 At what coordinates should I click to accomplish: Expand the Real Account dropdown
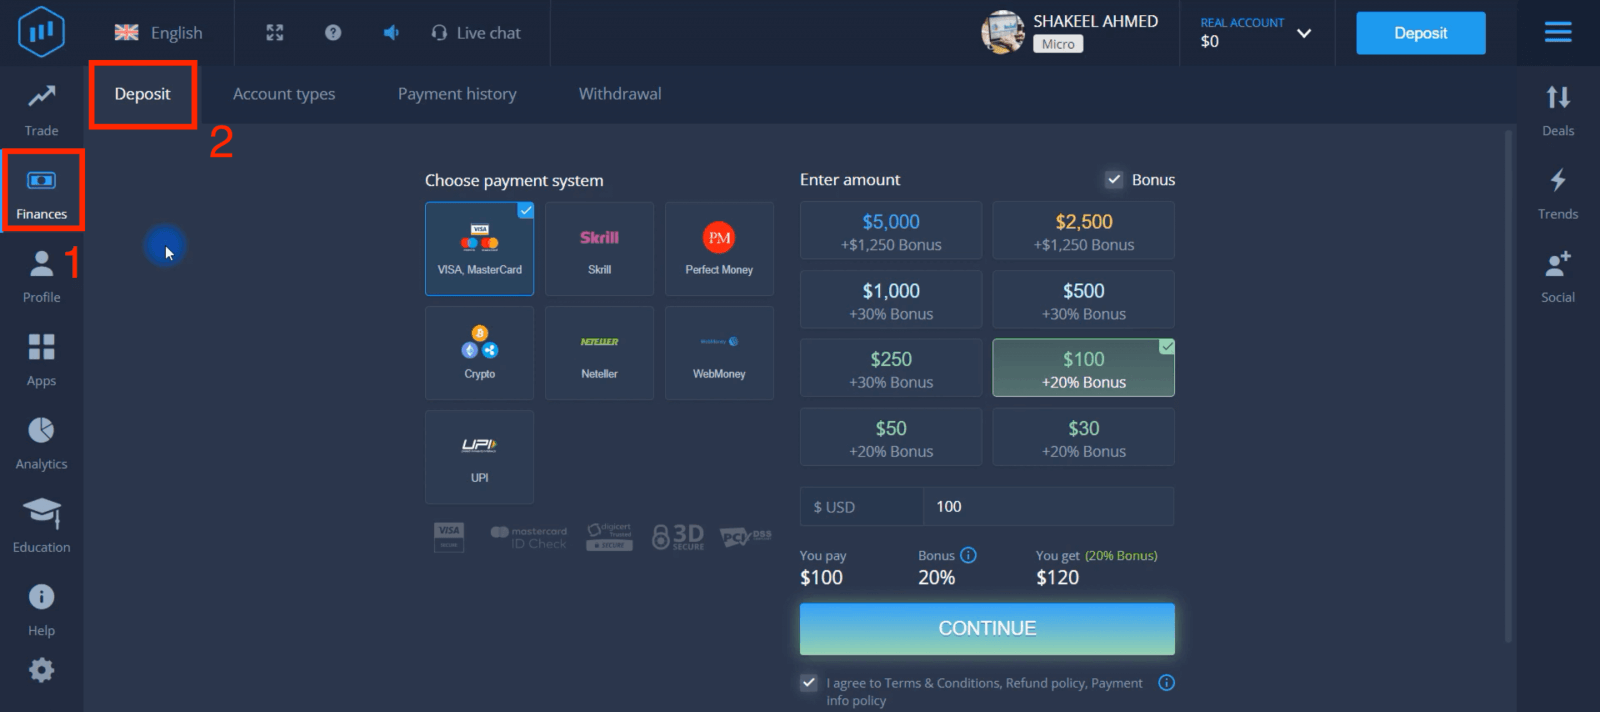coord(1303,33)
